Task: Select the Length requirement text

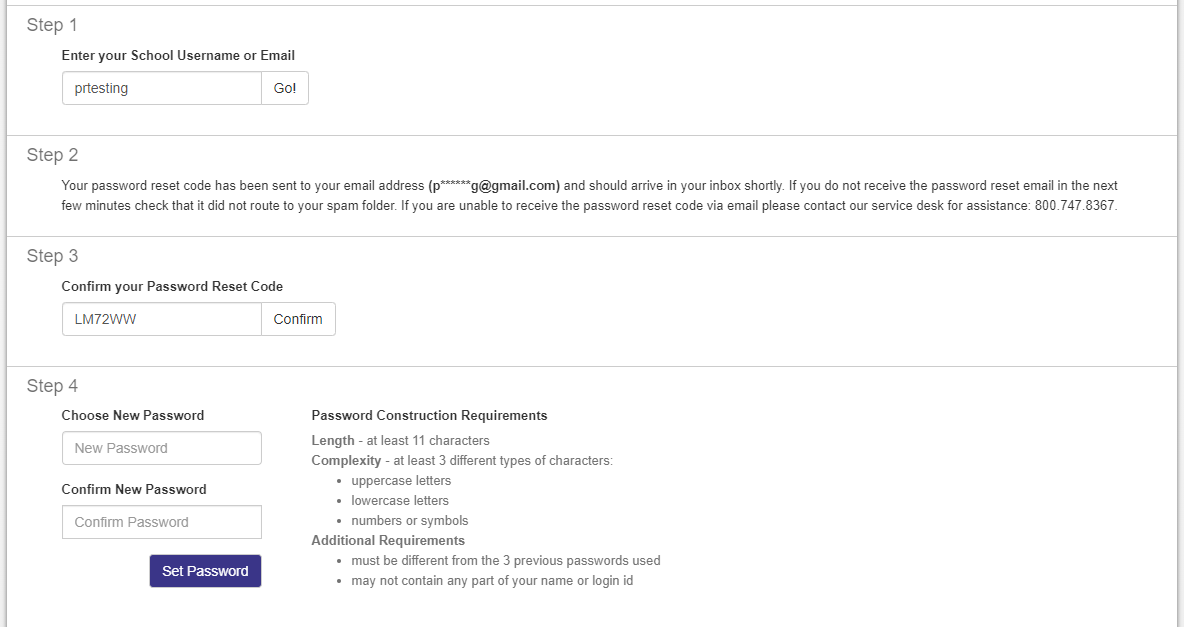Action: [401, 440]
